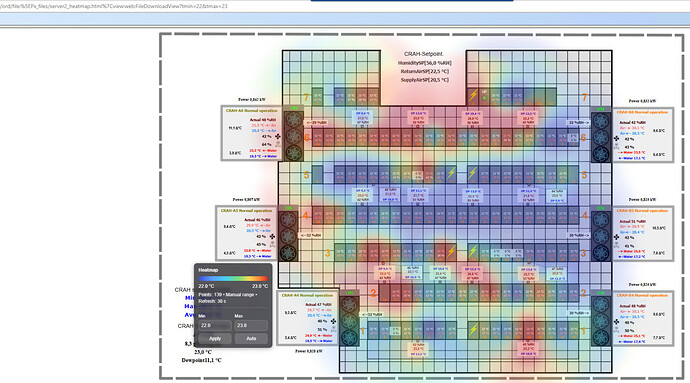Click the heatmap color gradient bar
Image resolution: width=690 pixels, height=383 pixels.
[x=233, y=279]
